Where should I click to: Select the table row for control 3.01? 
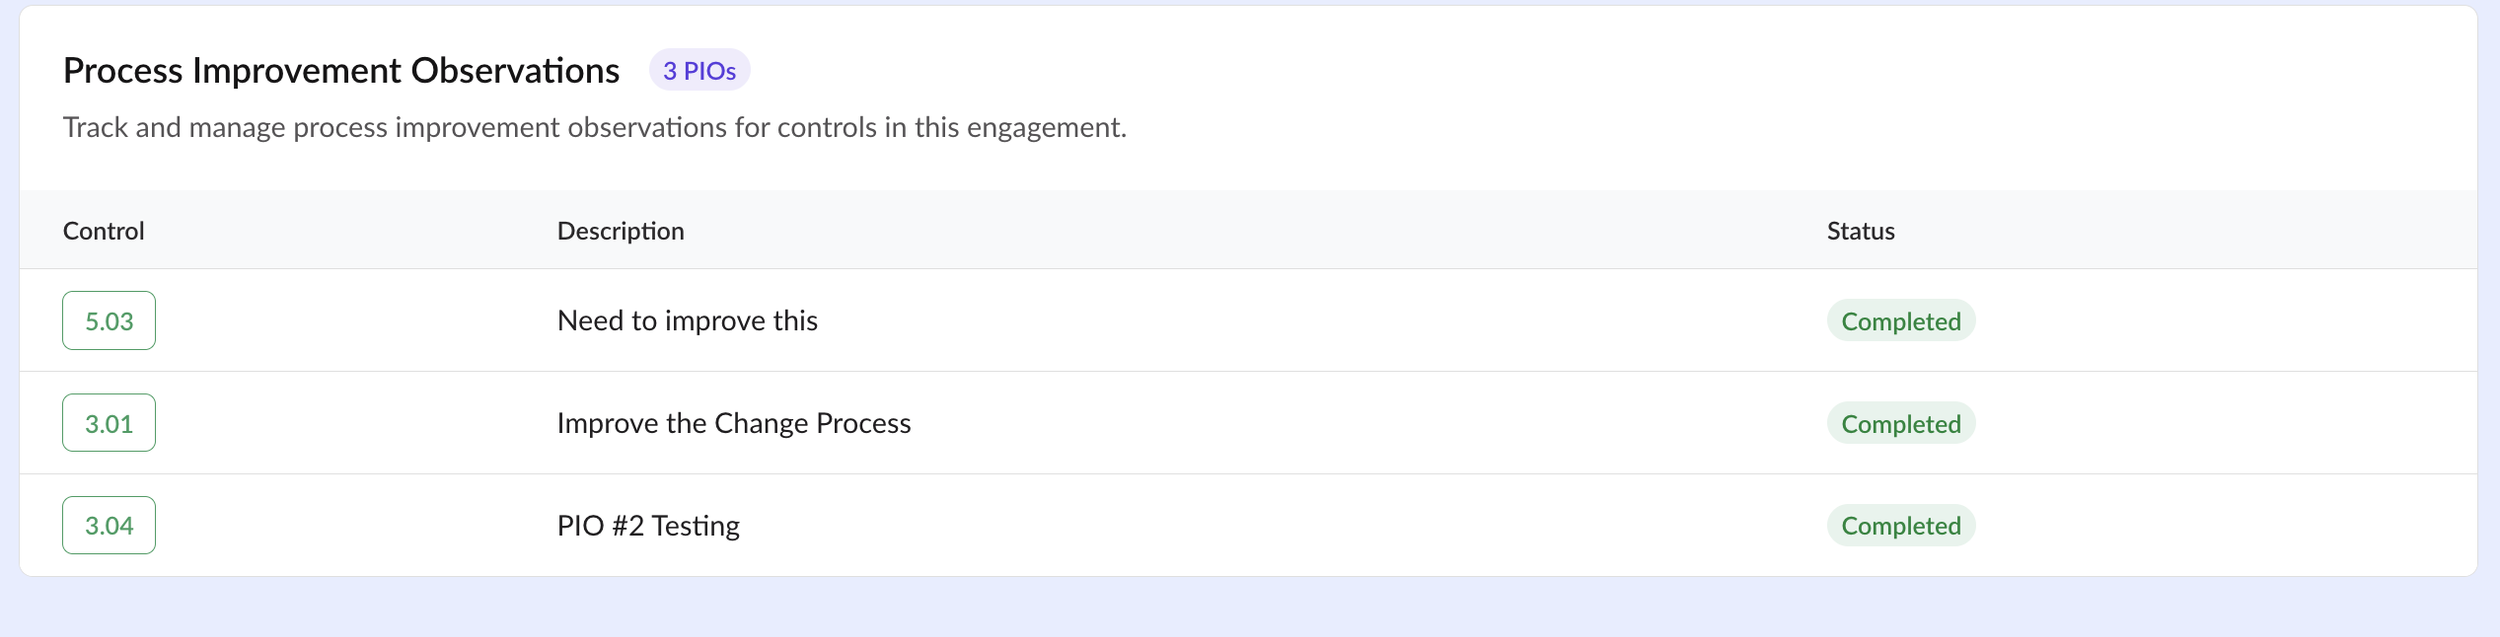[x=1248, y=423]
